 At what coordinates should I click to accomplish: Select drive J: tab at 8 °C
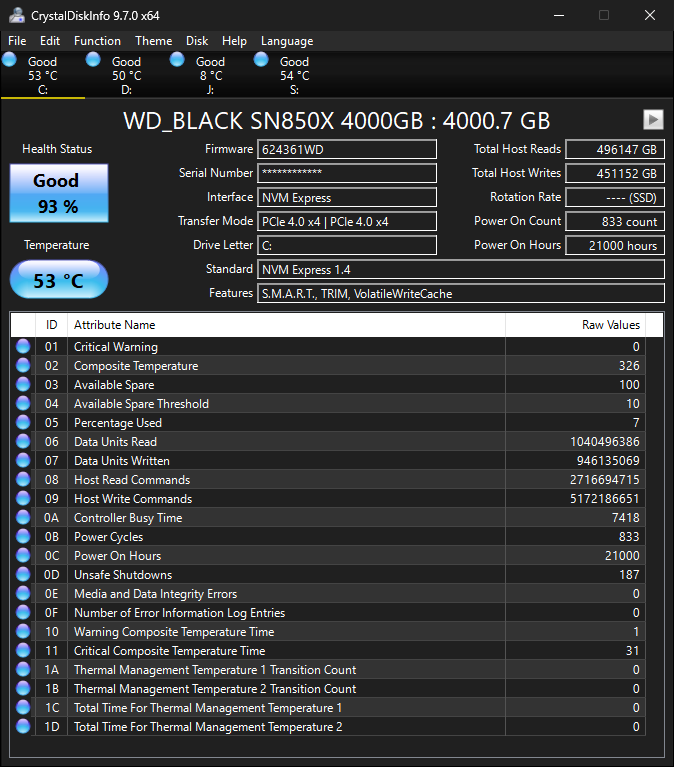click(x=210, y=75)
